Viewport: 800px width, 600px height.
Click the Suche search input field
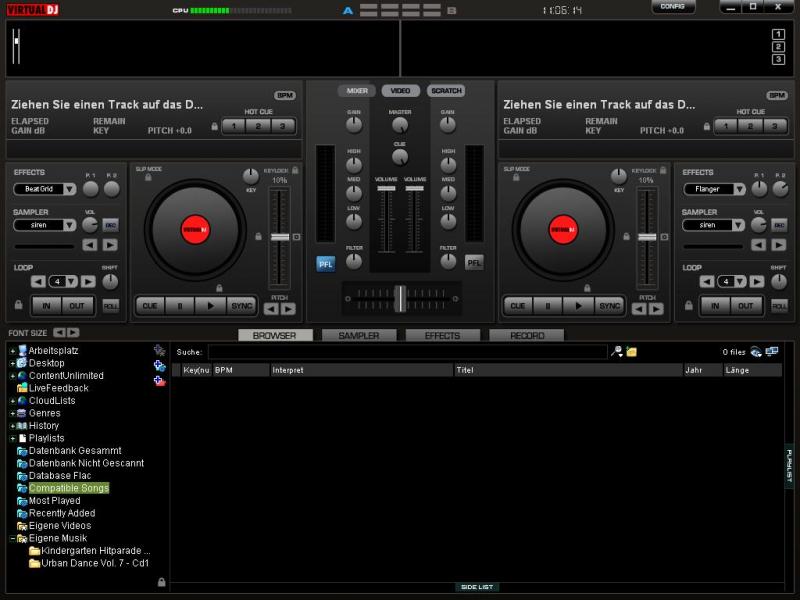[x=407, y=352]
